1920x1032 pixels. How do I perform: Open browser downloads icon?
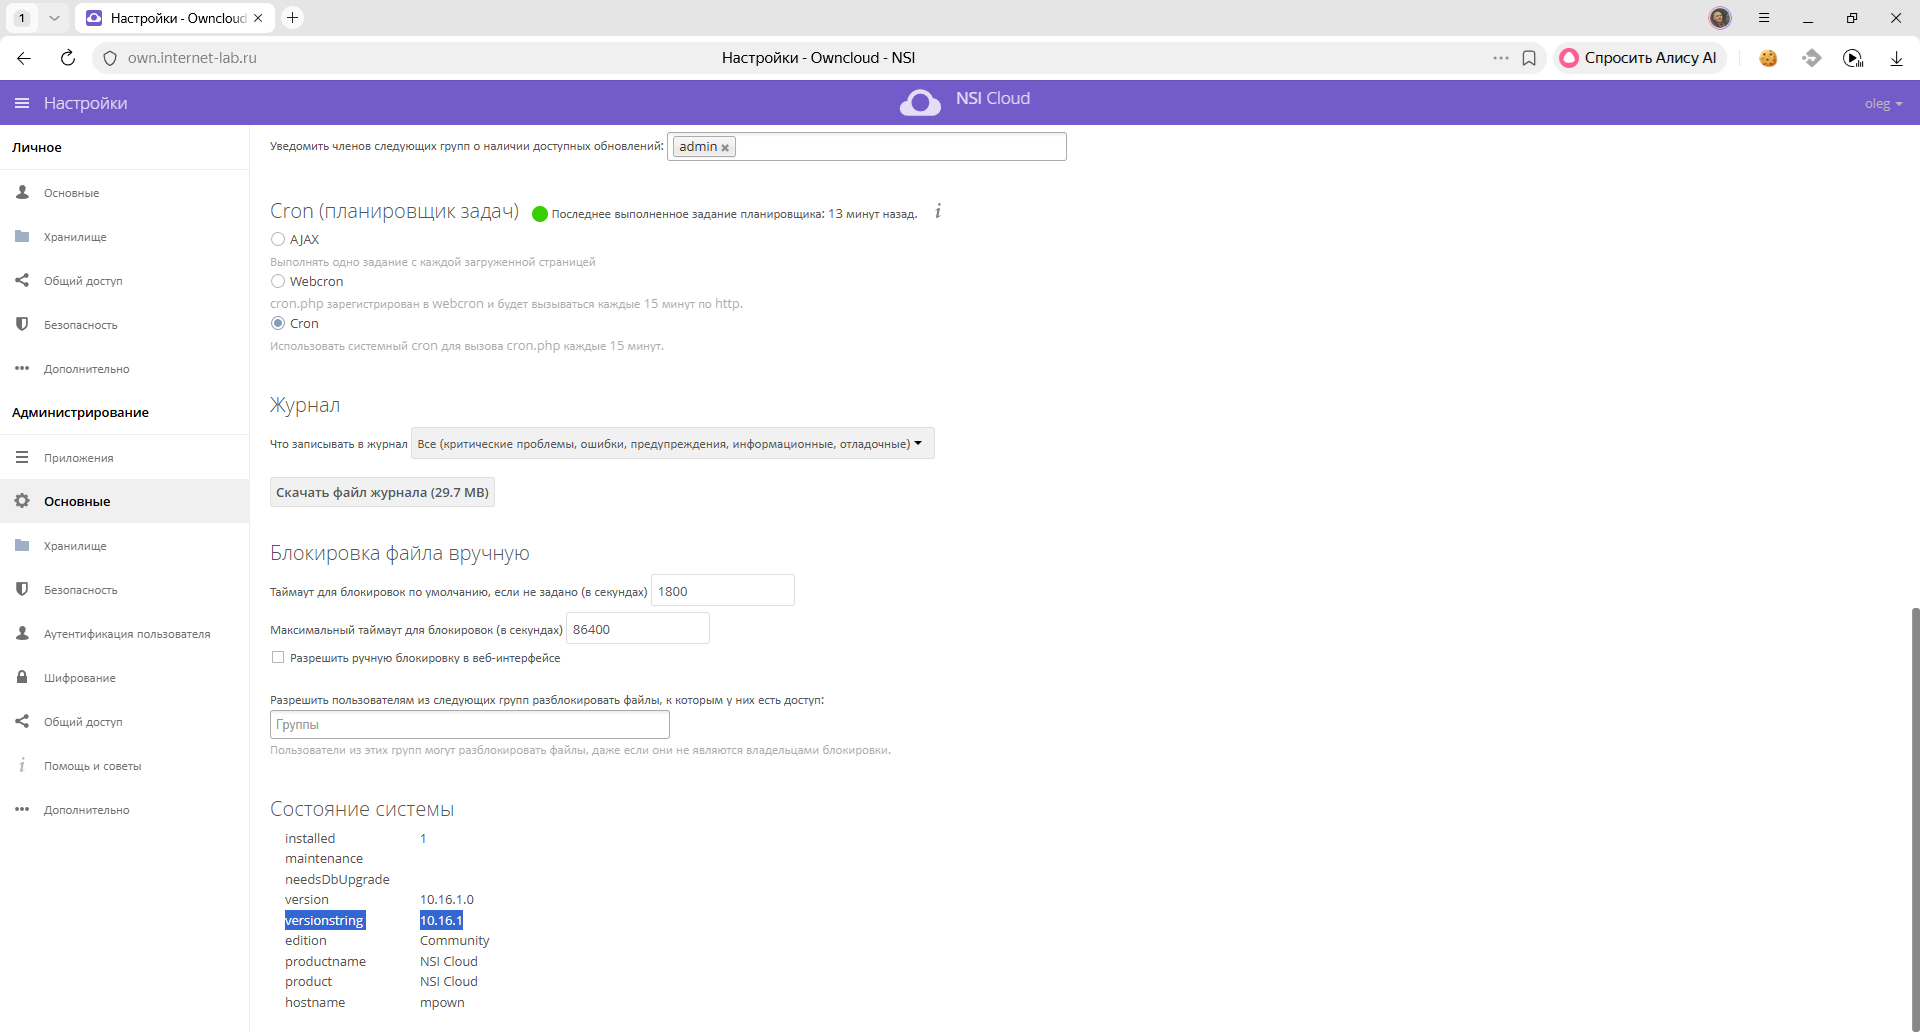point(1896,58)
